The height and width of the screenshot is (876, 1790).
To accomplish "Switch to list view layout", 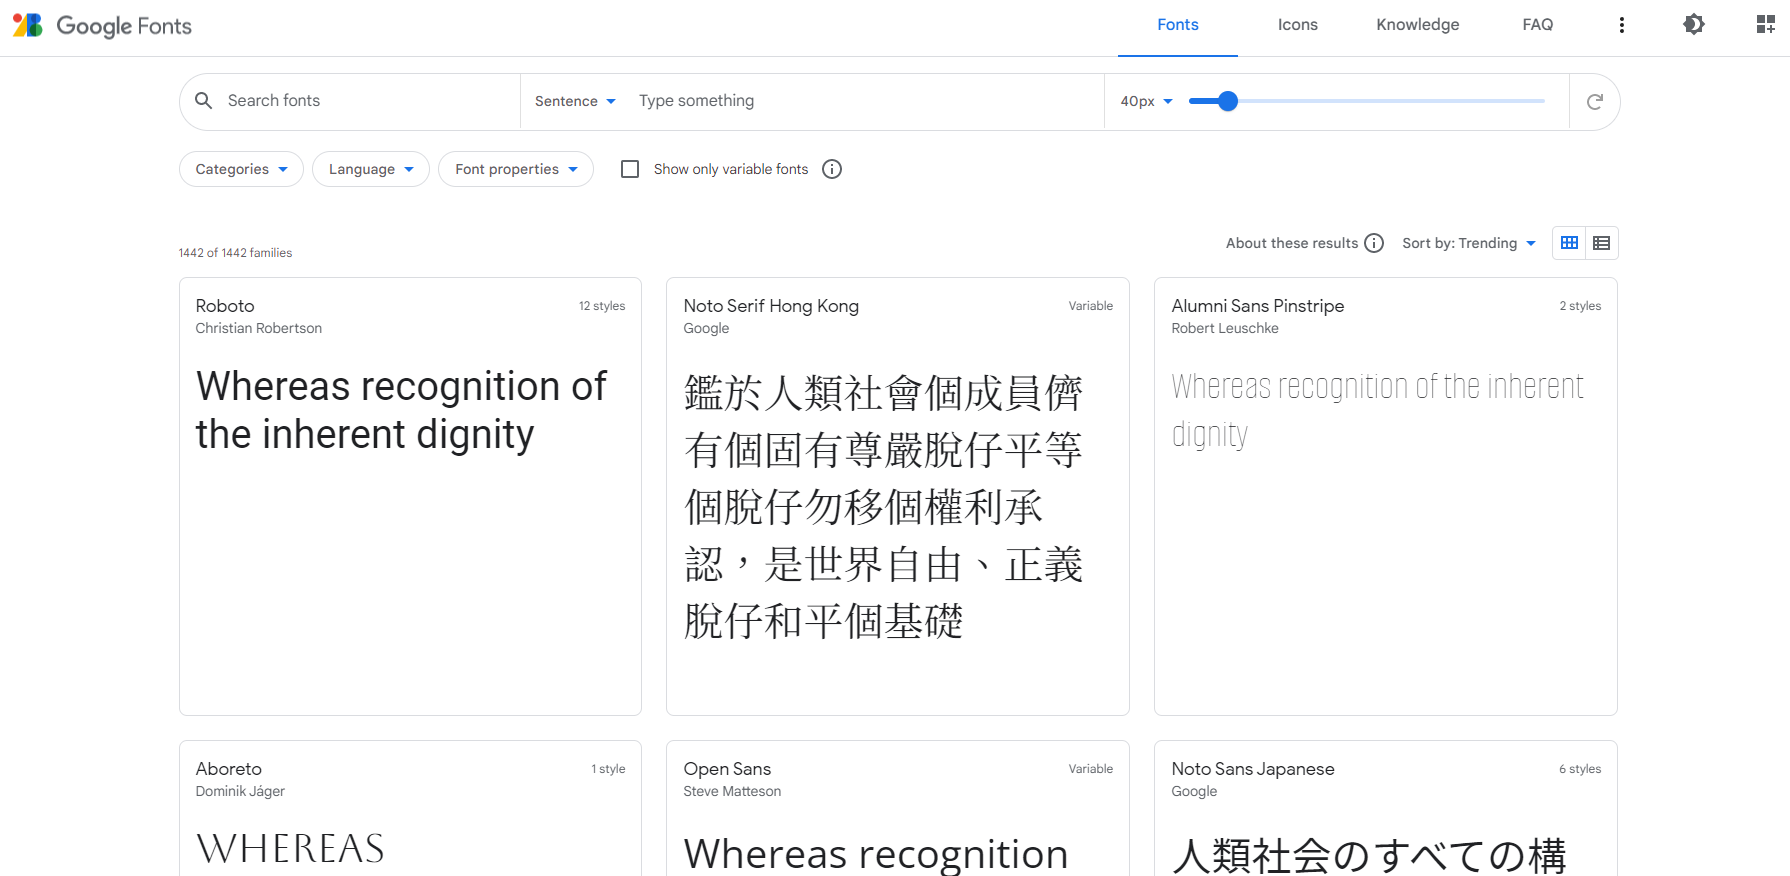I will coord(1601,243).
